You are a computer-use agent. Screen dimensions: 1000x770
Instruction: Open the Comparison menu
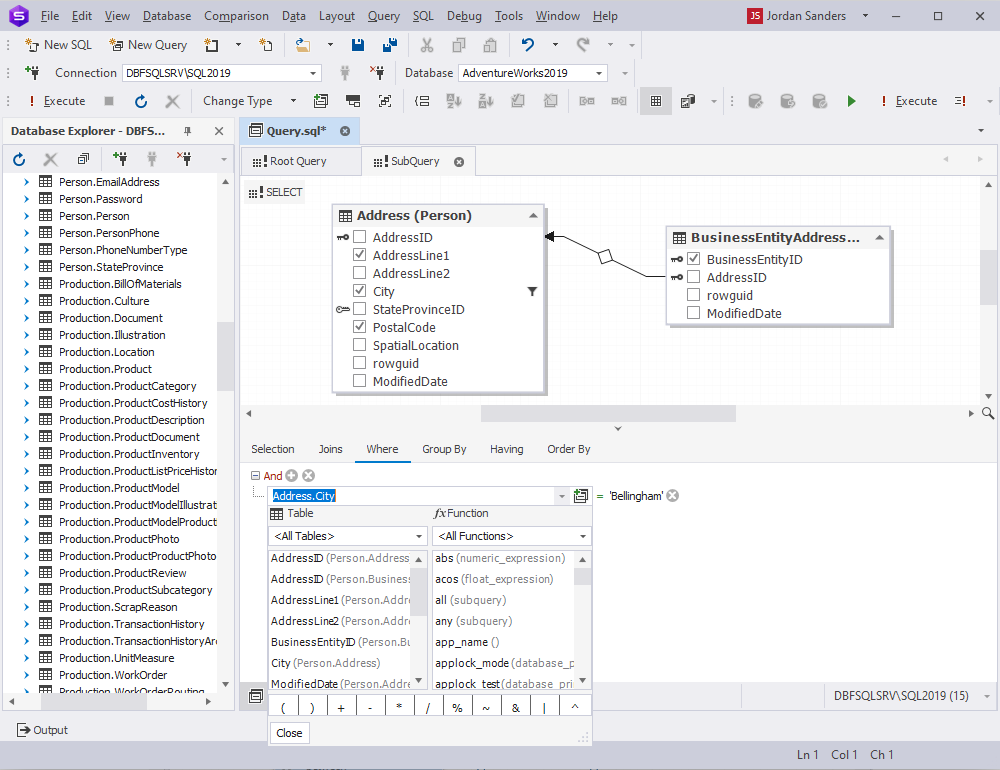236,16
